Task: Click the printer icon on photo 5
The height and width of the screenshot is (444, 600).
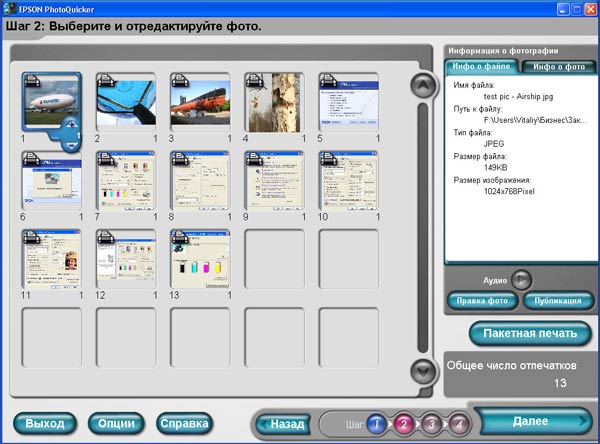Action: coord(329,79)
